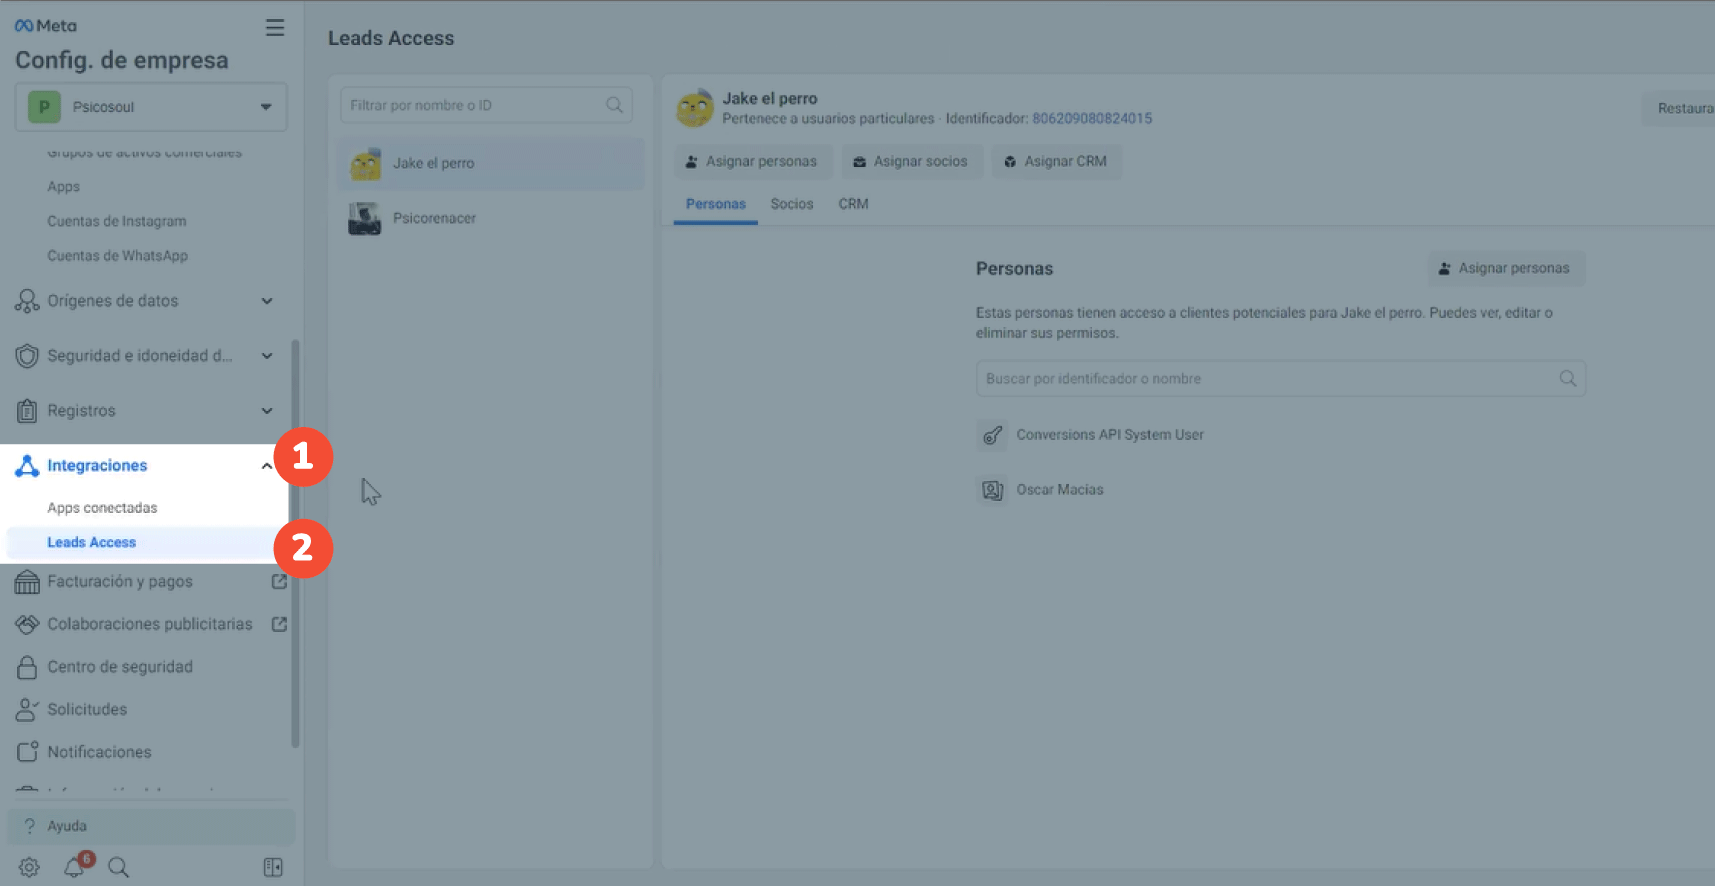Collapse the Integraciones section chevron

click(266, 466)
